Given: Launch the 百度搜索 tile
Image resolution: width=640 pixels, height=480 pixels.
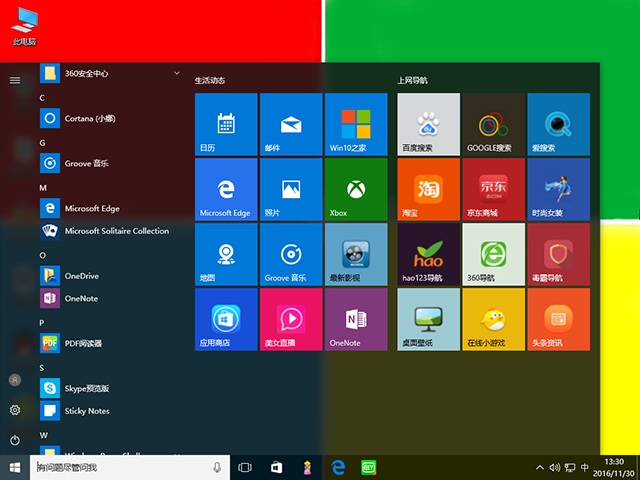Looking at the screenshot, I should (x=428, y=124).
